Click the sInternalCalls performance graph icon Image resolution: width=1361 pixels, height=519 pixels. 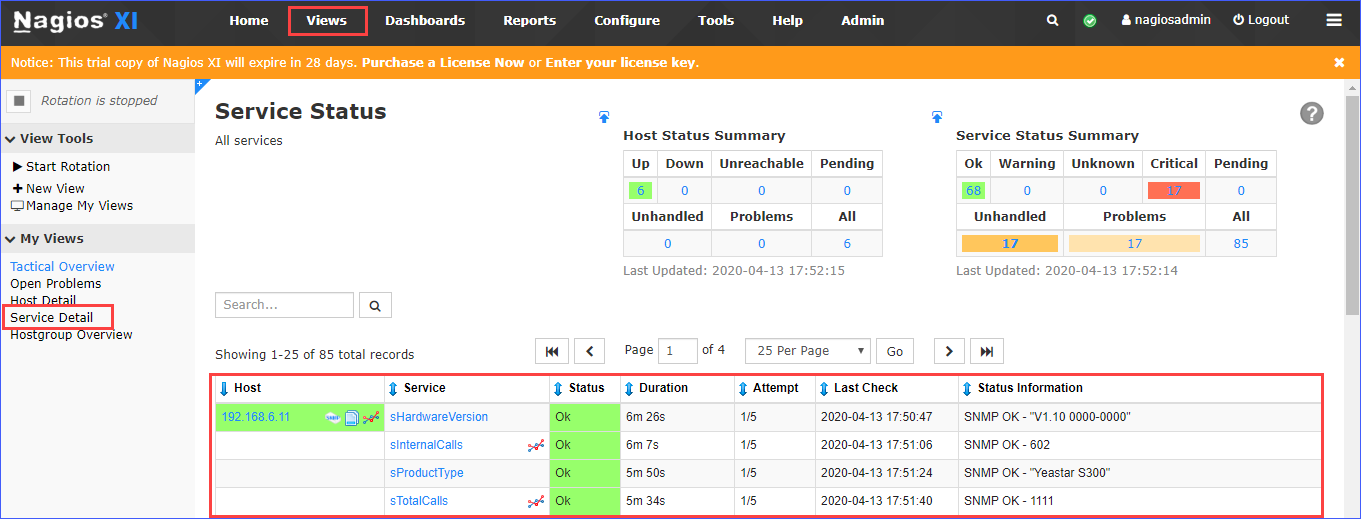[535, 446]
